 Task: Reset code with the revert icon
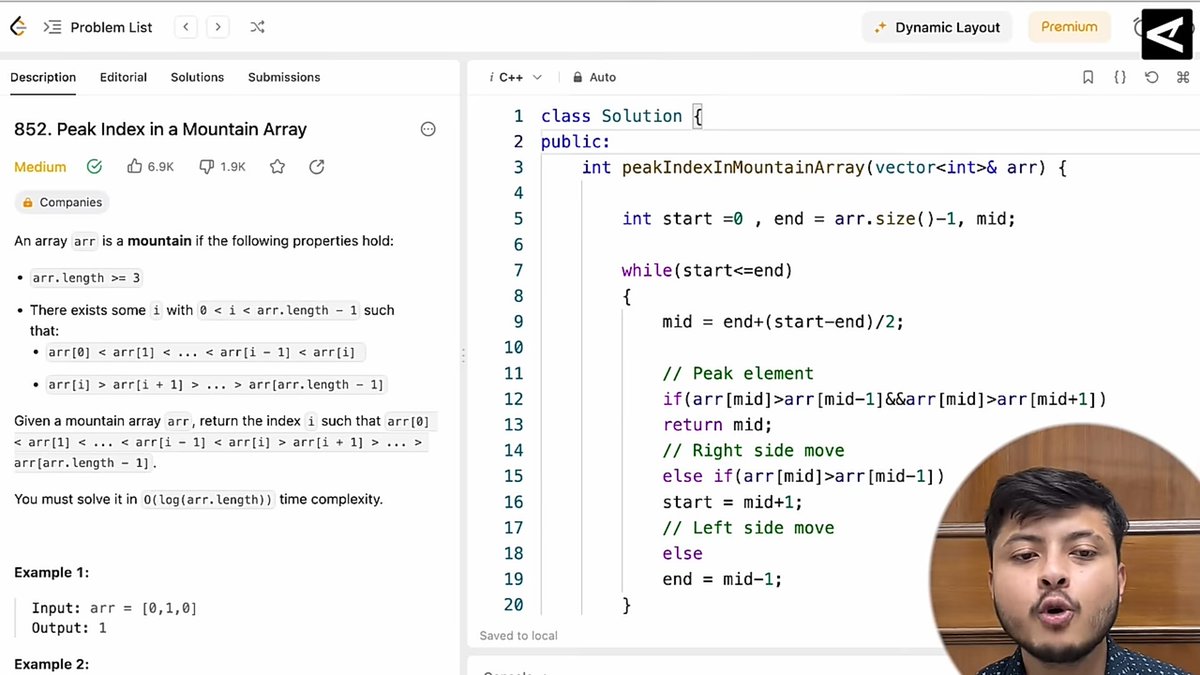(x=1152, y=77)
